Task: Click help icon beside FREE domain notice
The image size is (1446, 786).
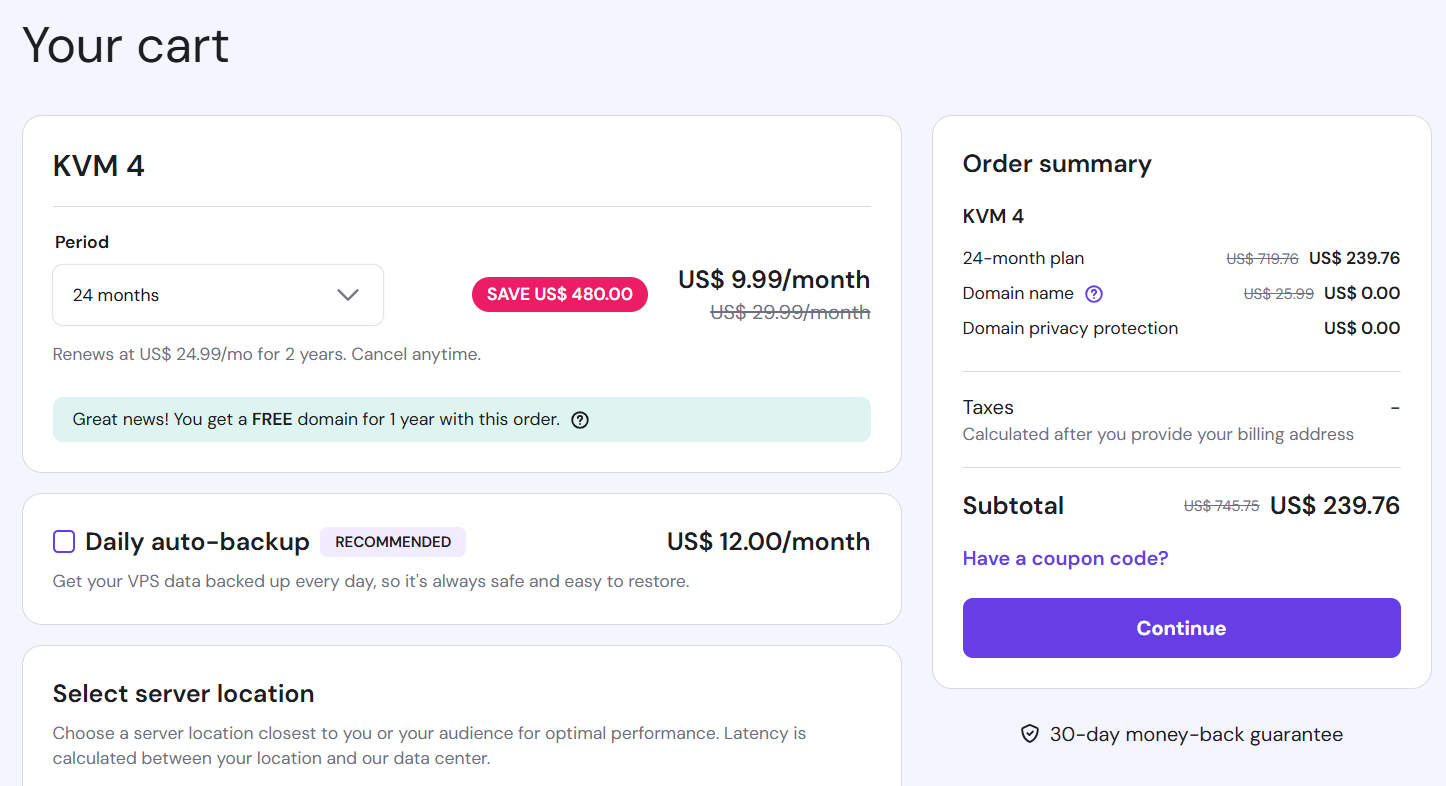Action: [x=580, y=420]
